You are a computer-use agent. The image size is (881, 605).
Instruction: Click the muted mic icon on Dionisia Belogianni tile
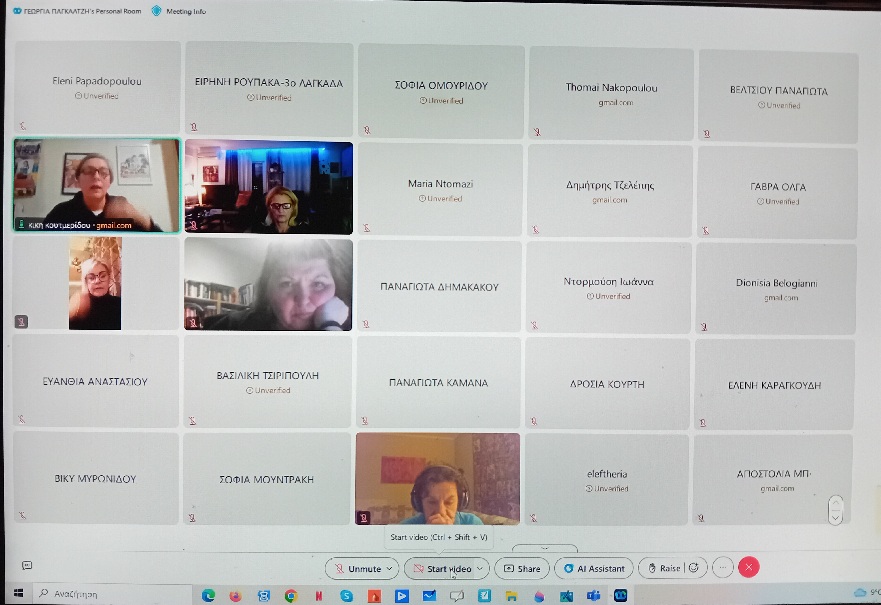tap(704, 326)
